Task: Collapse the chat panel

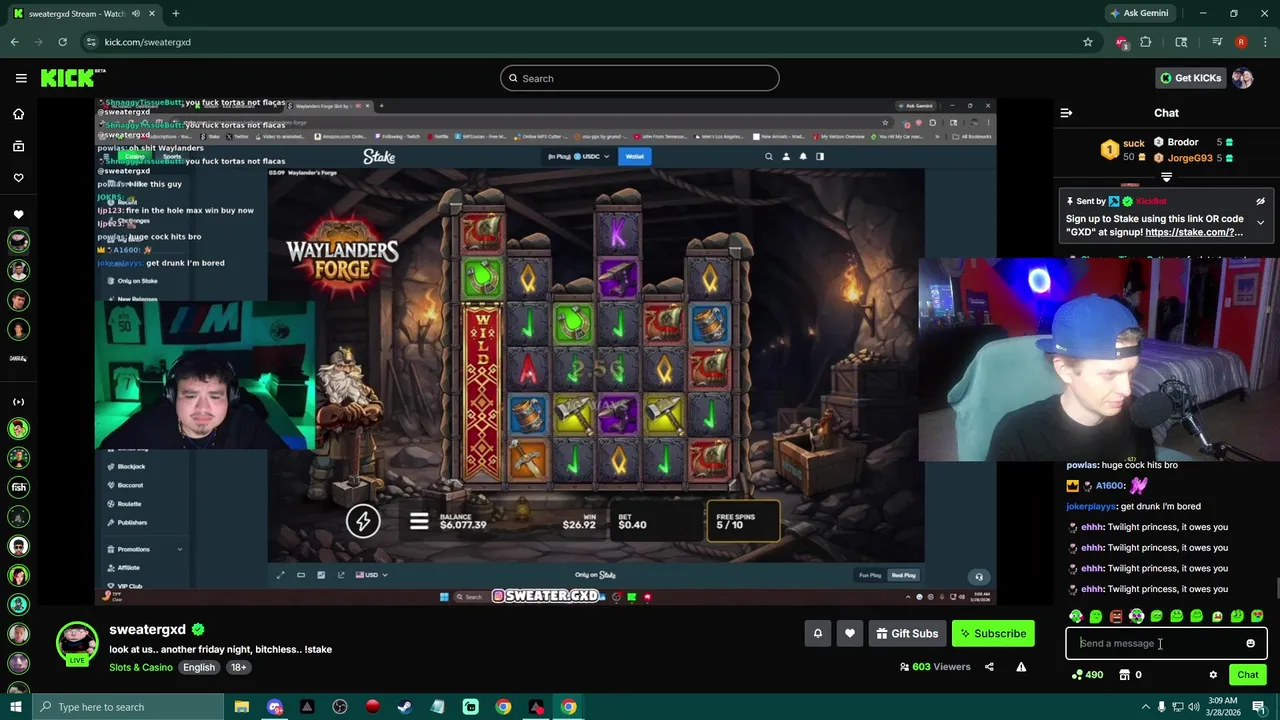Action: click(x=1066, y=113)
